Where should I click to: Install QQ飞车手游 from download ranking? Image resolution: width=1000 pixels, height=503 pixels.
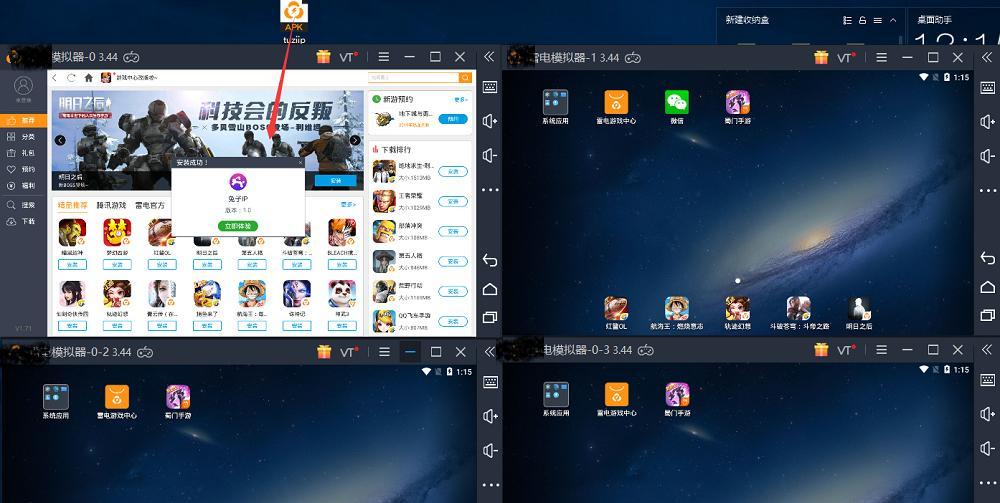(453, 321)
